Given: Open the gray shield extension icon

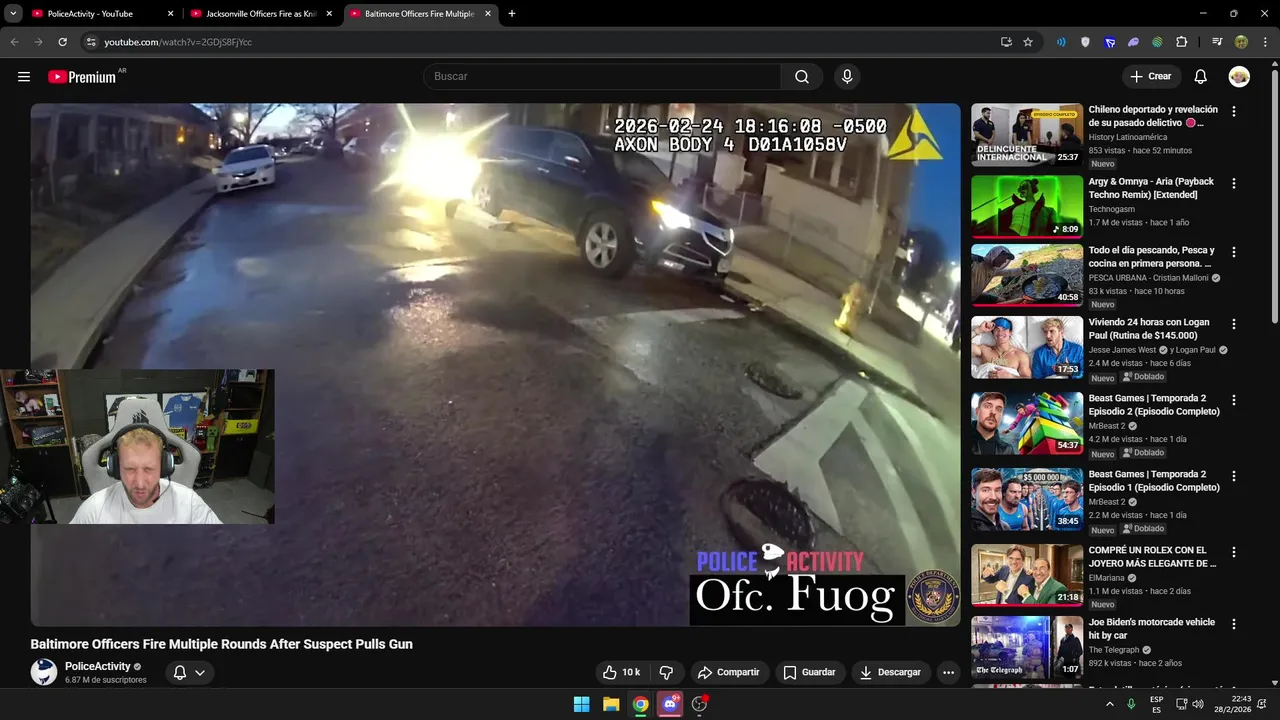Looking at the screenshot, I should pyautogui.click(x=1085, y=42).
